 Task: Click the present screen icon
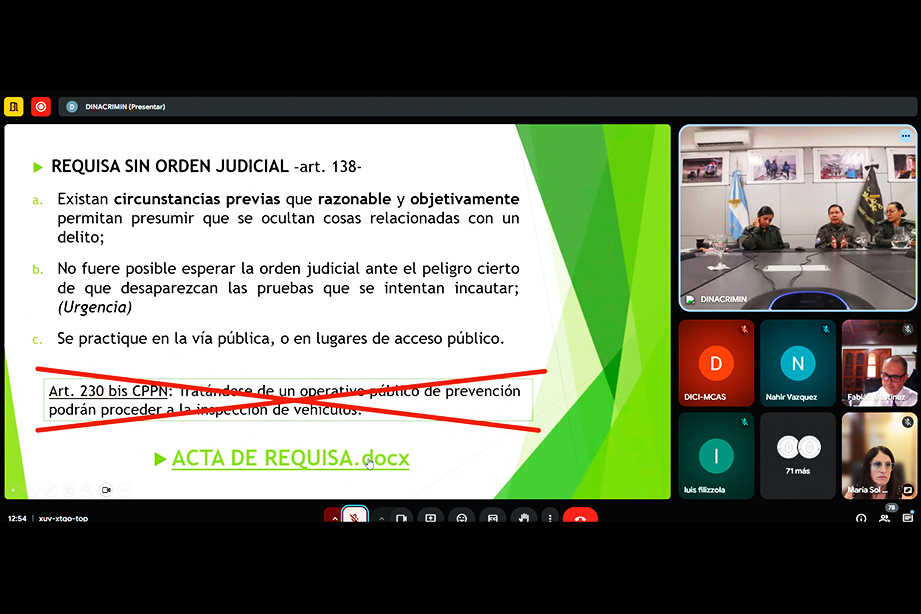431,518
